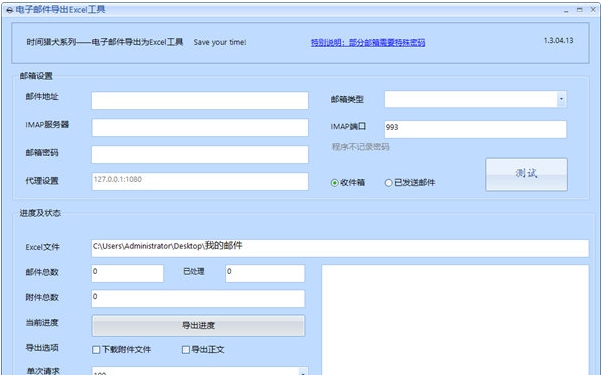The width and height of the screenshot is (603, 375).
Task: Select the 已发送邮件 radio button
Action: pos(388,183)
